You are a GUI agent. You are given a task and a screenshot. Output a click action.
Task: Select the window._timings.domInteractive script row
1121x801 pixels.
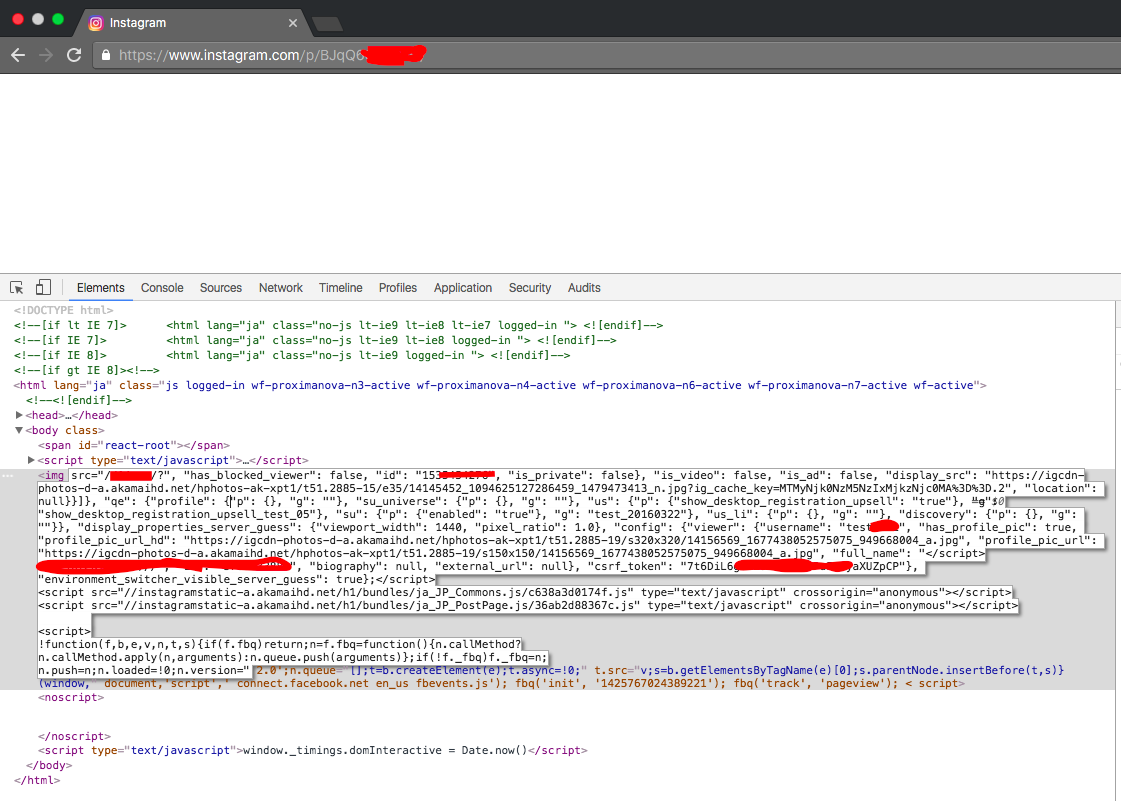coord(312,750)
